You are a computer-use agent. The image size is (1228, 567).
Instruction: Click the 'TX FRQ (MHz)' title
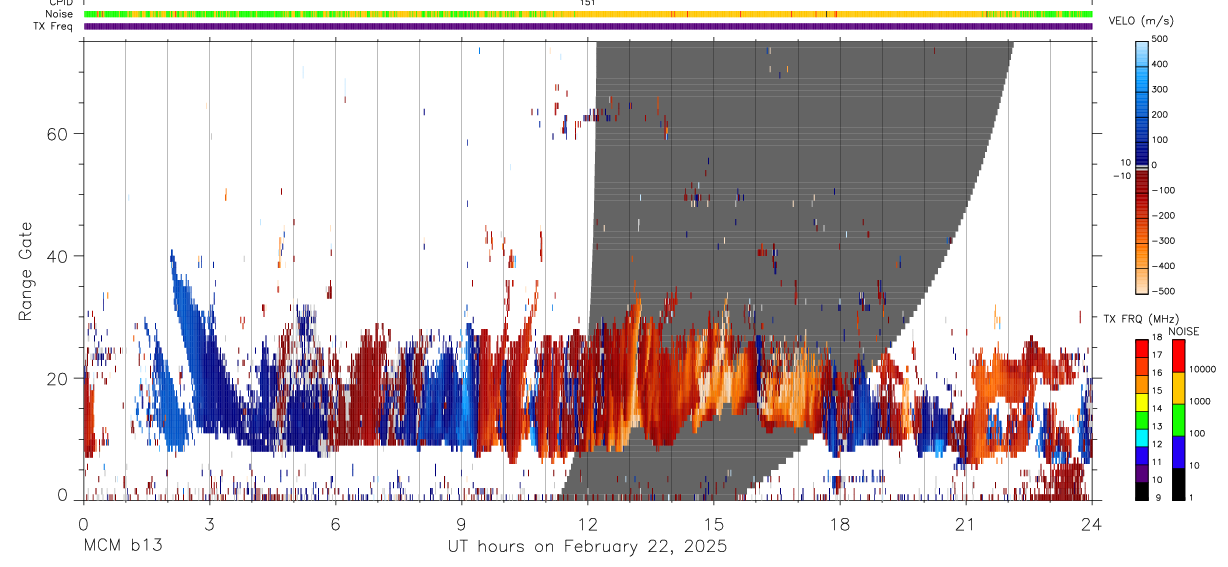click(x=1142, y=319)
